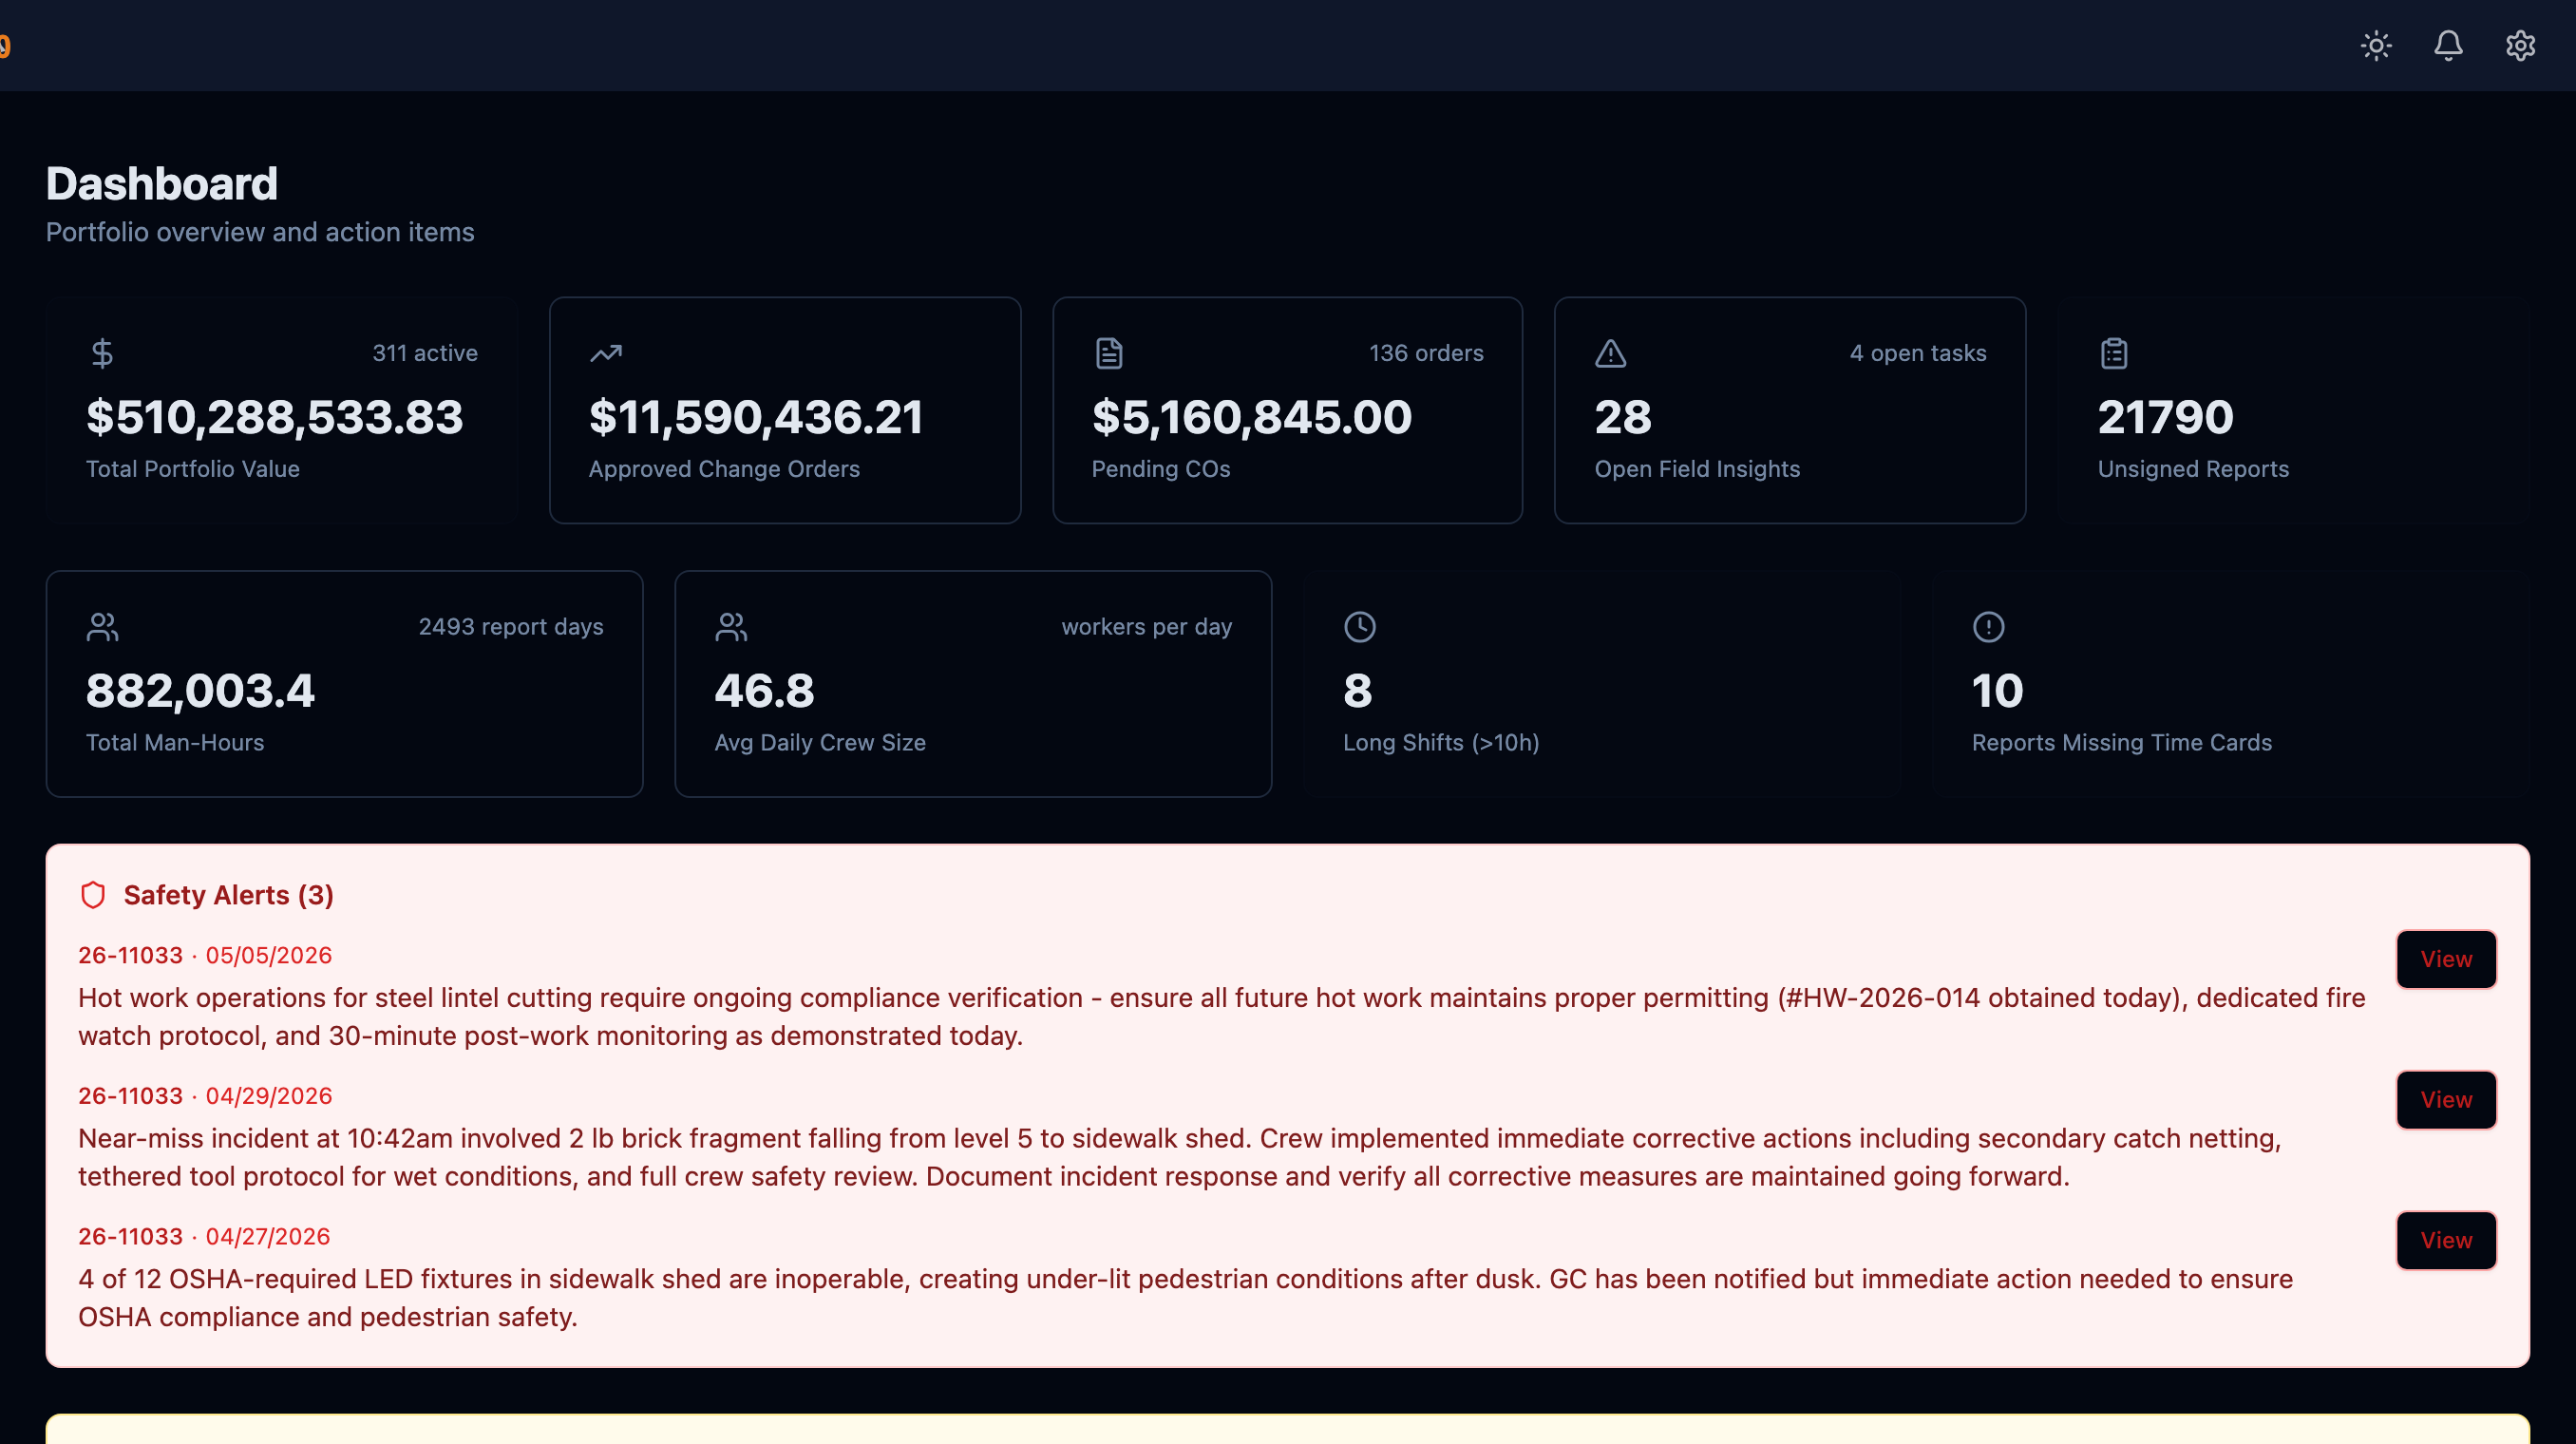Click the Safety Alerts (3) heading
Viewport: 2576px width, 1444px height.
[x=228, y=895]
